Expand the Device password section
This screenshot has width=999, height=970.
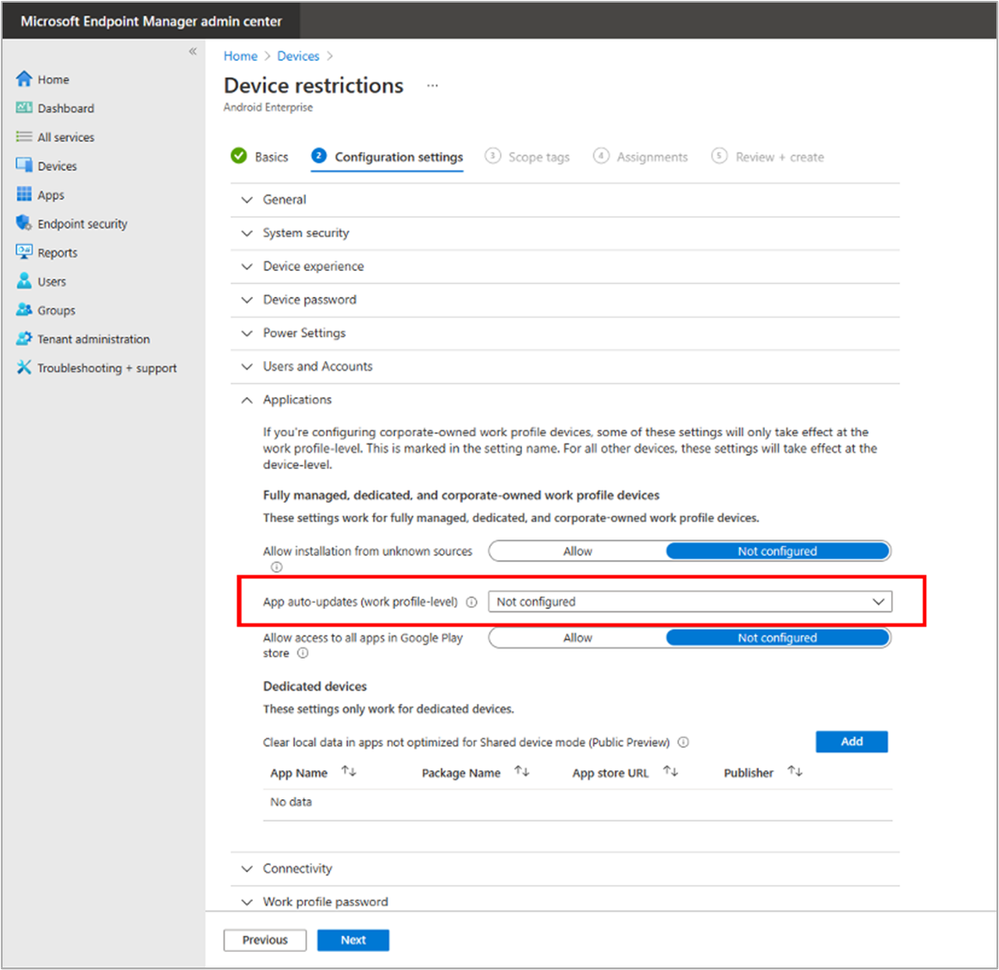(x=565, y=300)
